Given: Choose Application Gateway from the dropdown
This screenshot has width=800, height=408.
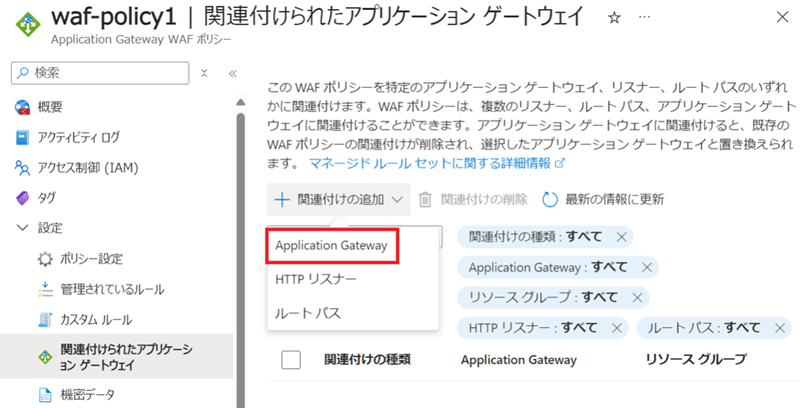Looking at the screenshot, I should coord(332,246).
